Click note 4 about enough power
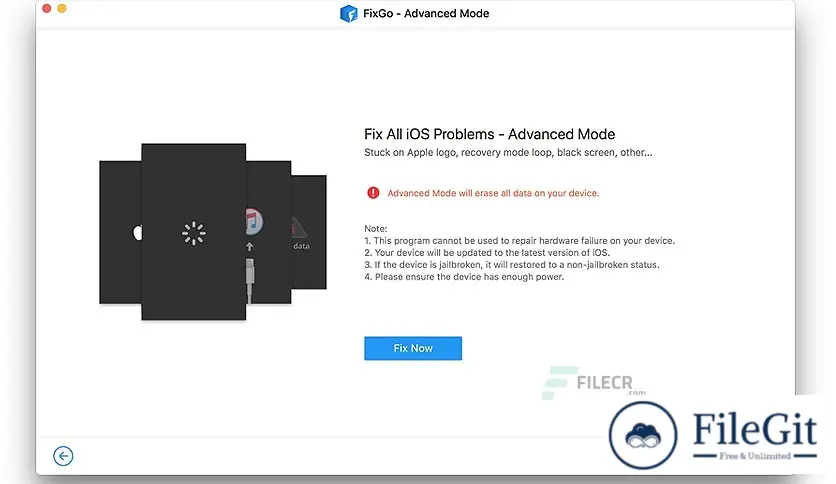 click(464, 277)
